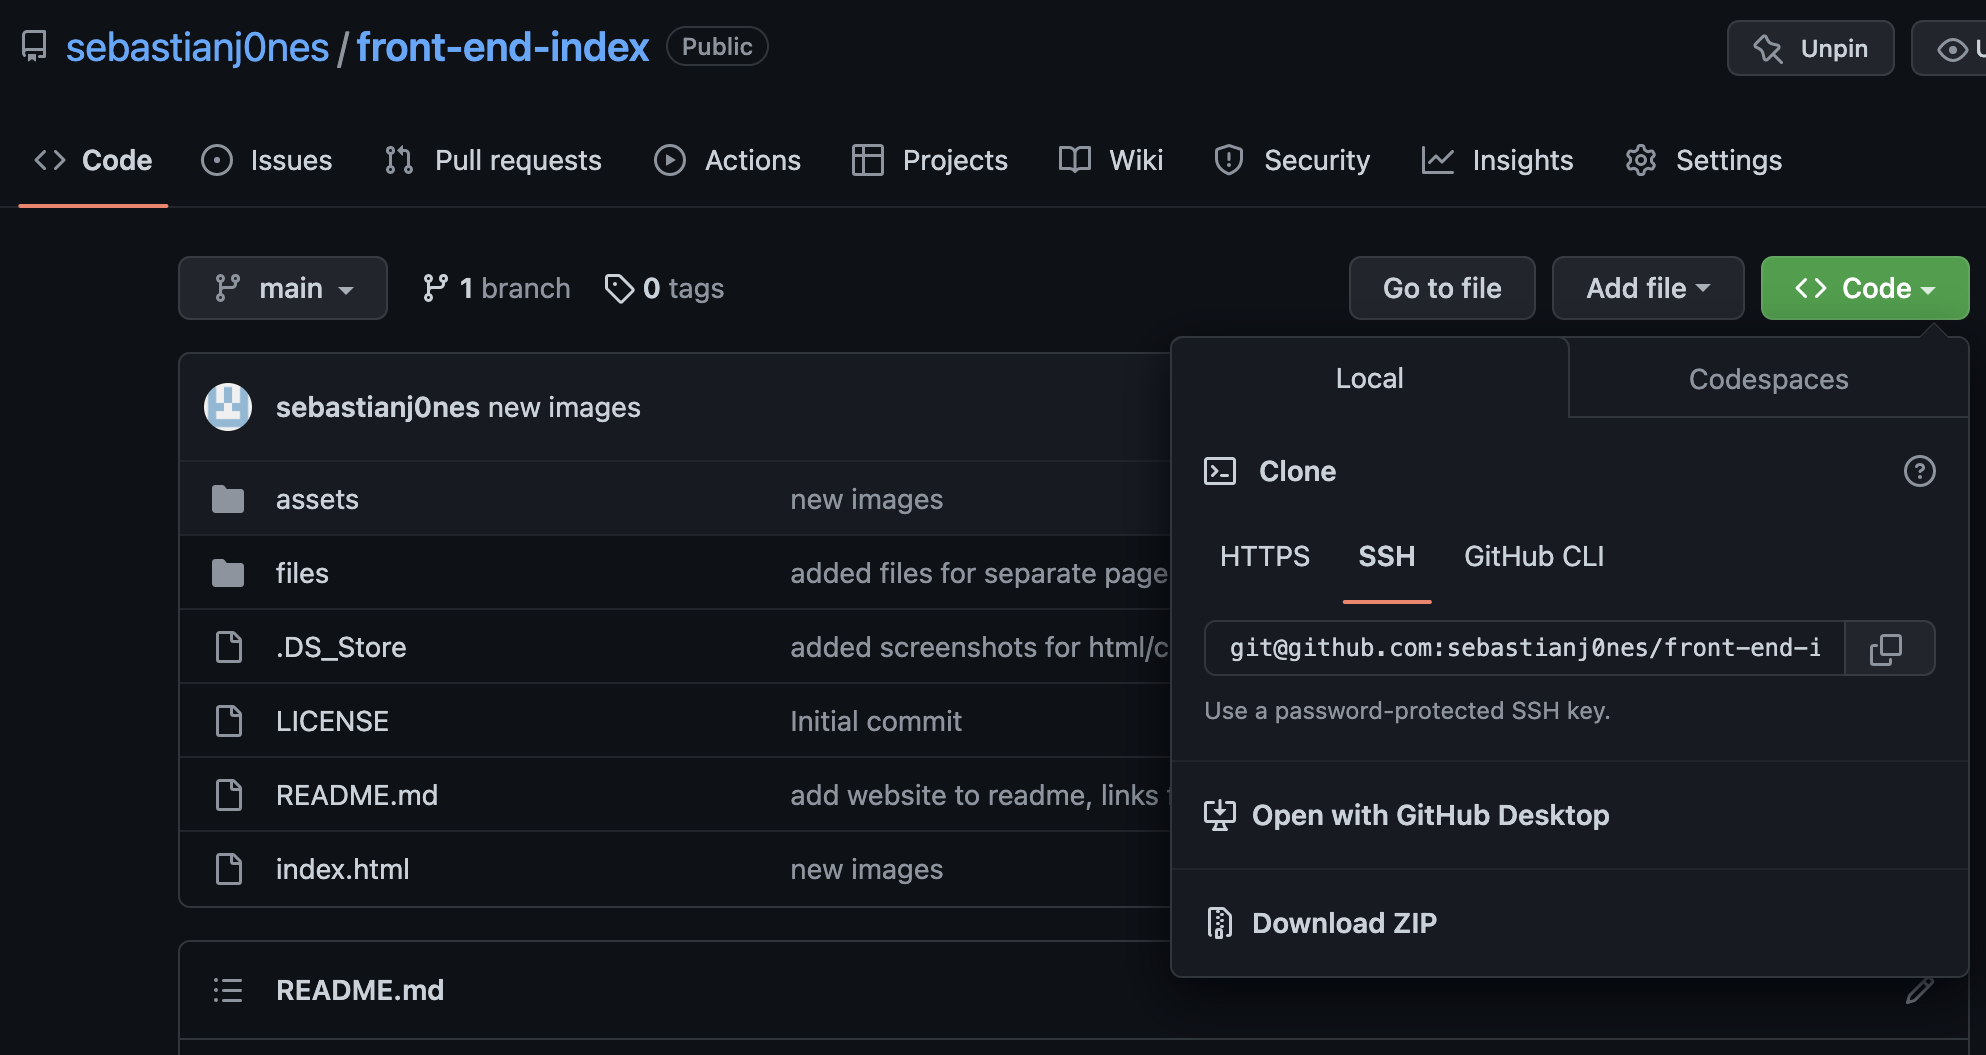The height and width of the screenshot is (1055, 1986).
Task: Open the Security tab
Action: 1291,160
